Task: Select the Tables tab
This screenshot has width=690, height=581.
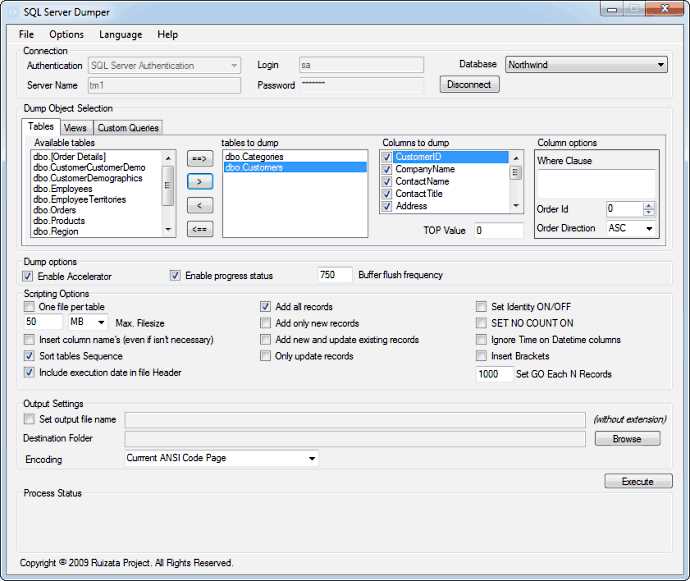Action: click(x=41, y=126)
